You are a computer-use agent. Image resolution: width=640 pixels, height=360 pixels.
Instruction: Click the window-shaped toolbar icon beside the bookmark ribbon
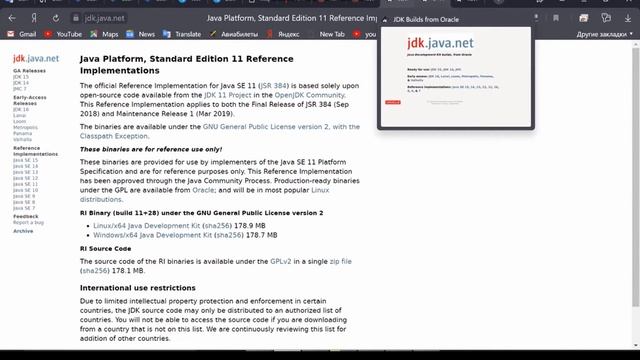tap(584, 18)
